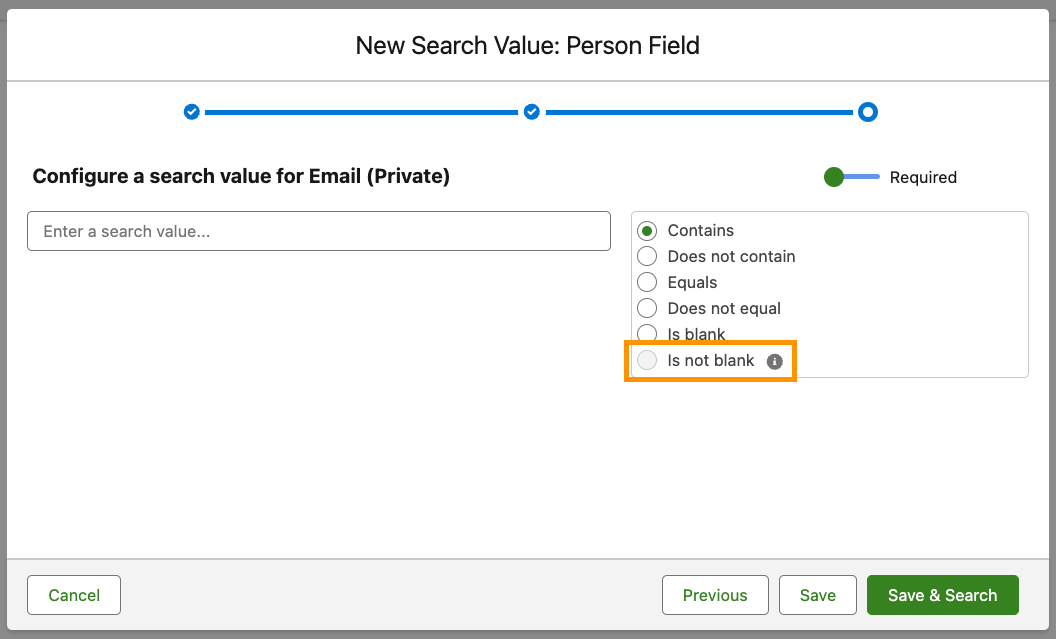Click the New Search Value dialog title
Screen dimensions: 1056x639
528,45
